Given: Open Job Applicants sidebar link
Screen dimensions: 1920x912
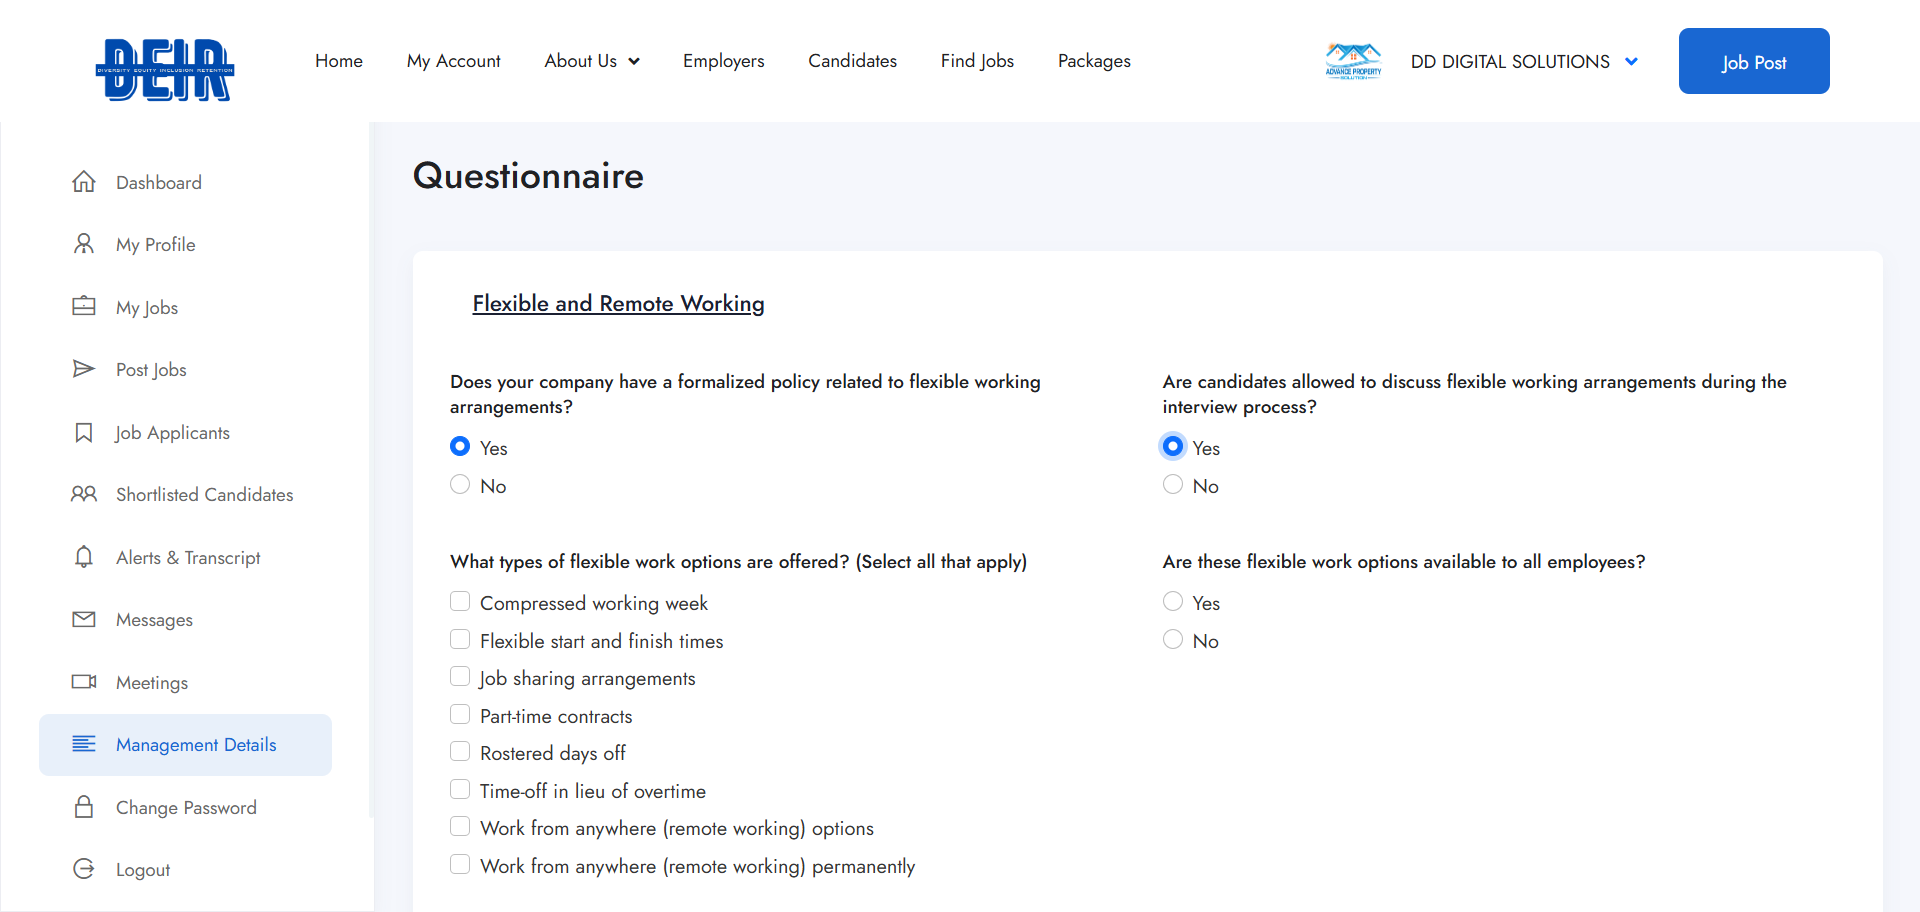Looking at the screenshot, I should 172,433.
